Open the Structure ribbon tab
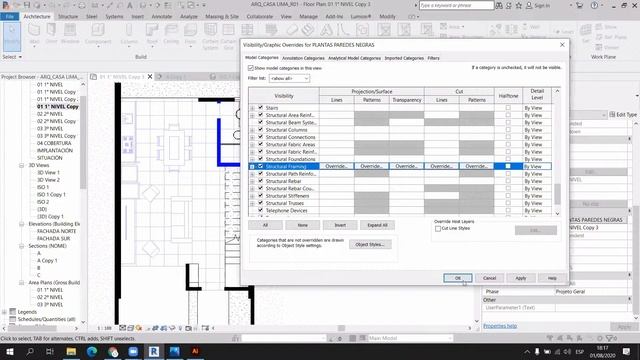 coord(68,16)
